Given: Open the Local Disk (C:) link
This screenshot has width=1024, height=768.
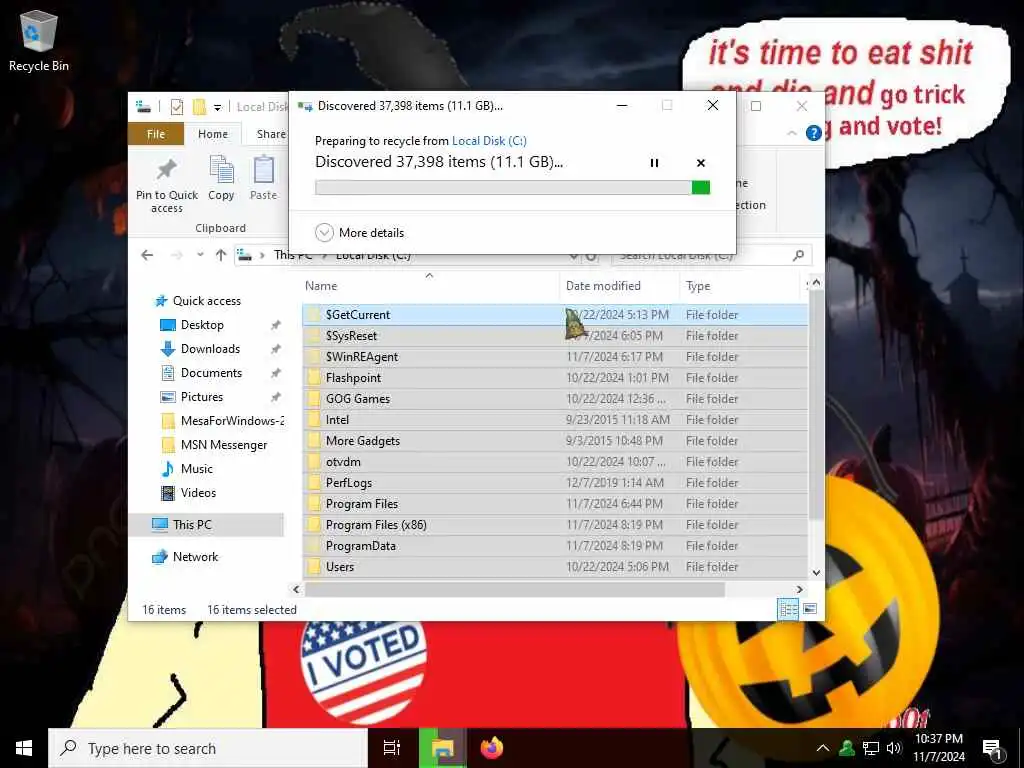Looking at the screenshot, I should 489,140.
